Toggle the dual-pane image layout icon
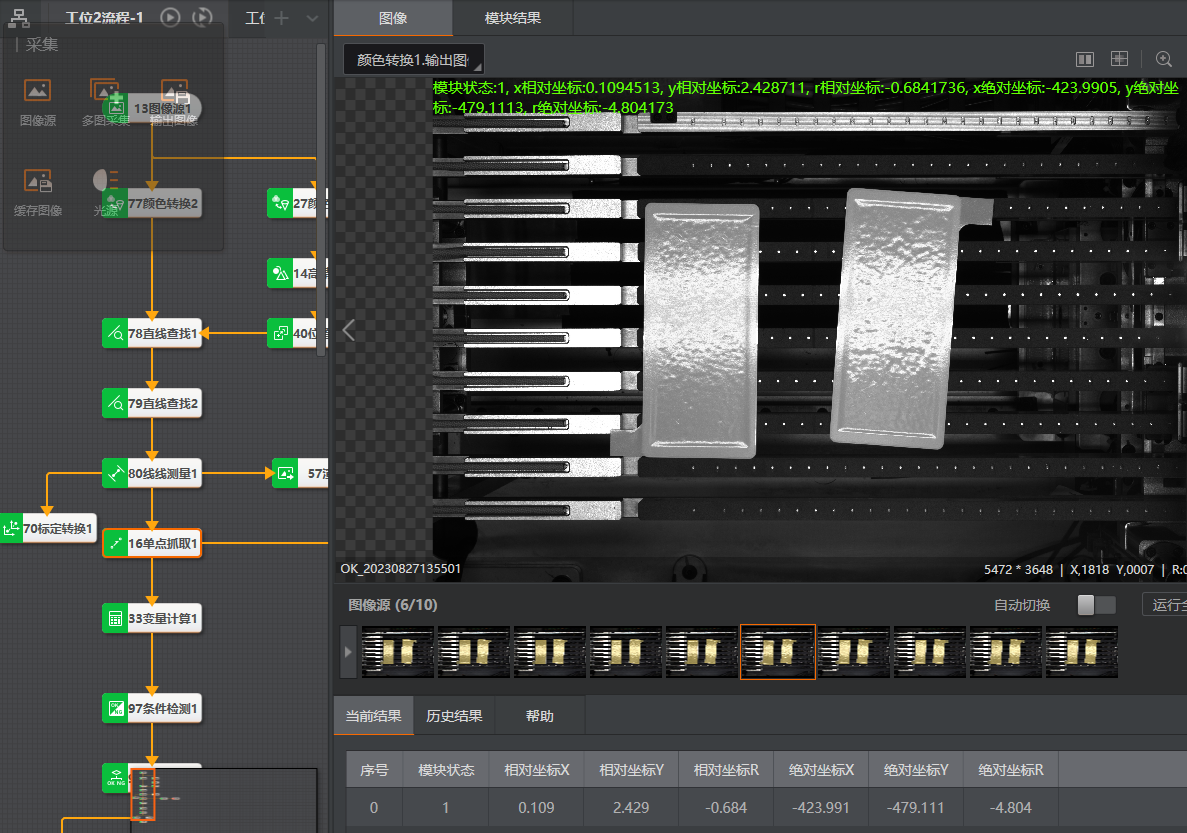 point(1085,59)
